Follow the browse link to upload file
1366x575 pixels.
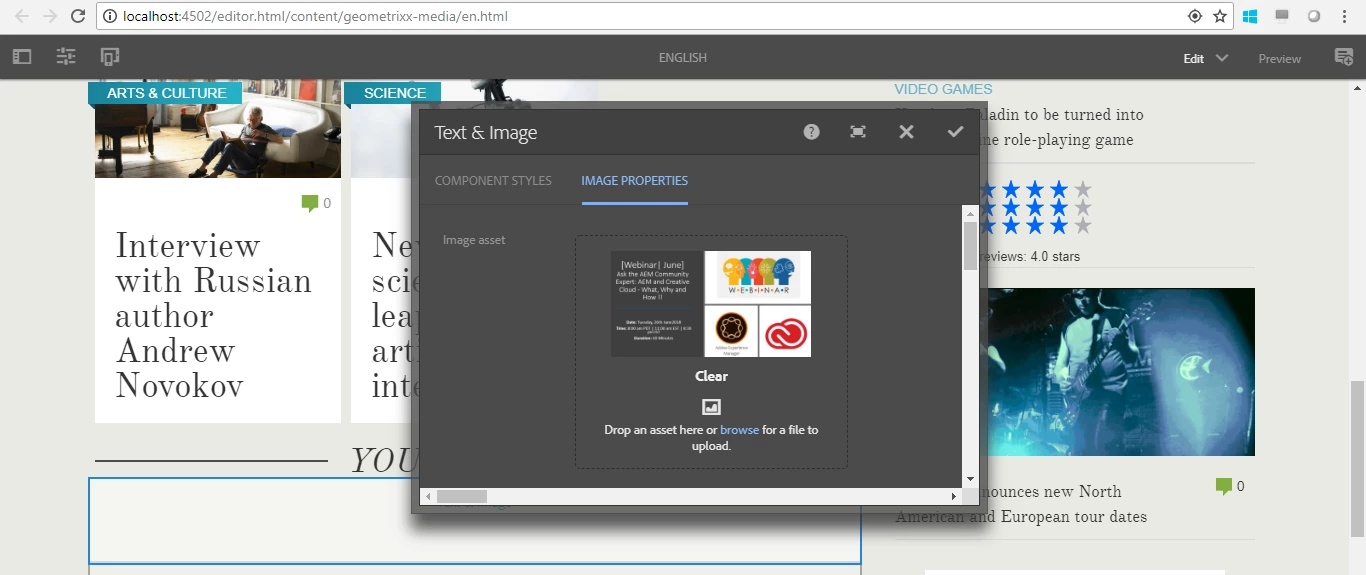[739, 430]
